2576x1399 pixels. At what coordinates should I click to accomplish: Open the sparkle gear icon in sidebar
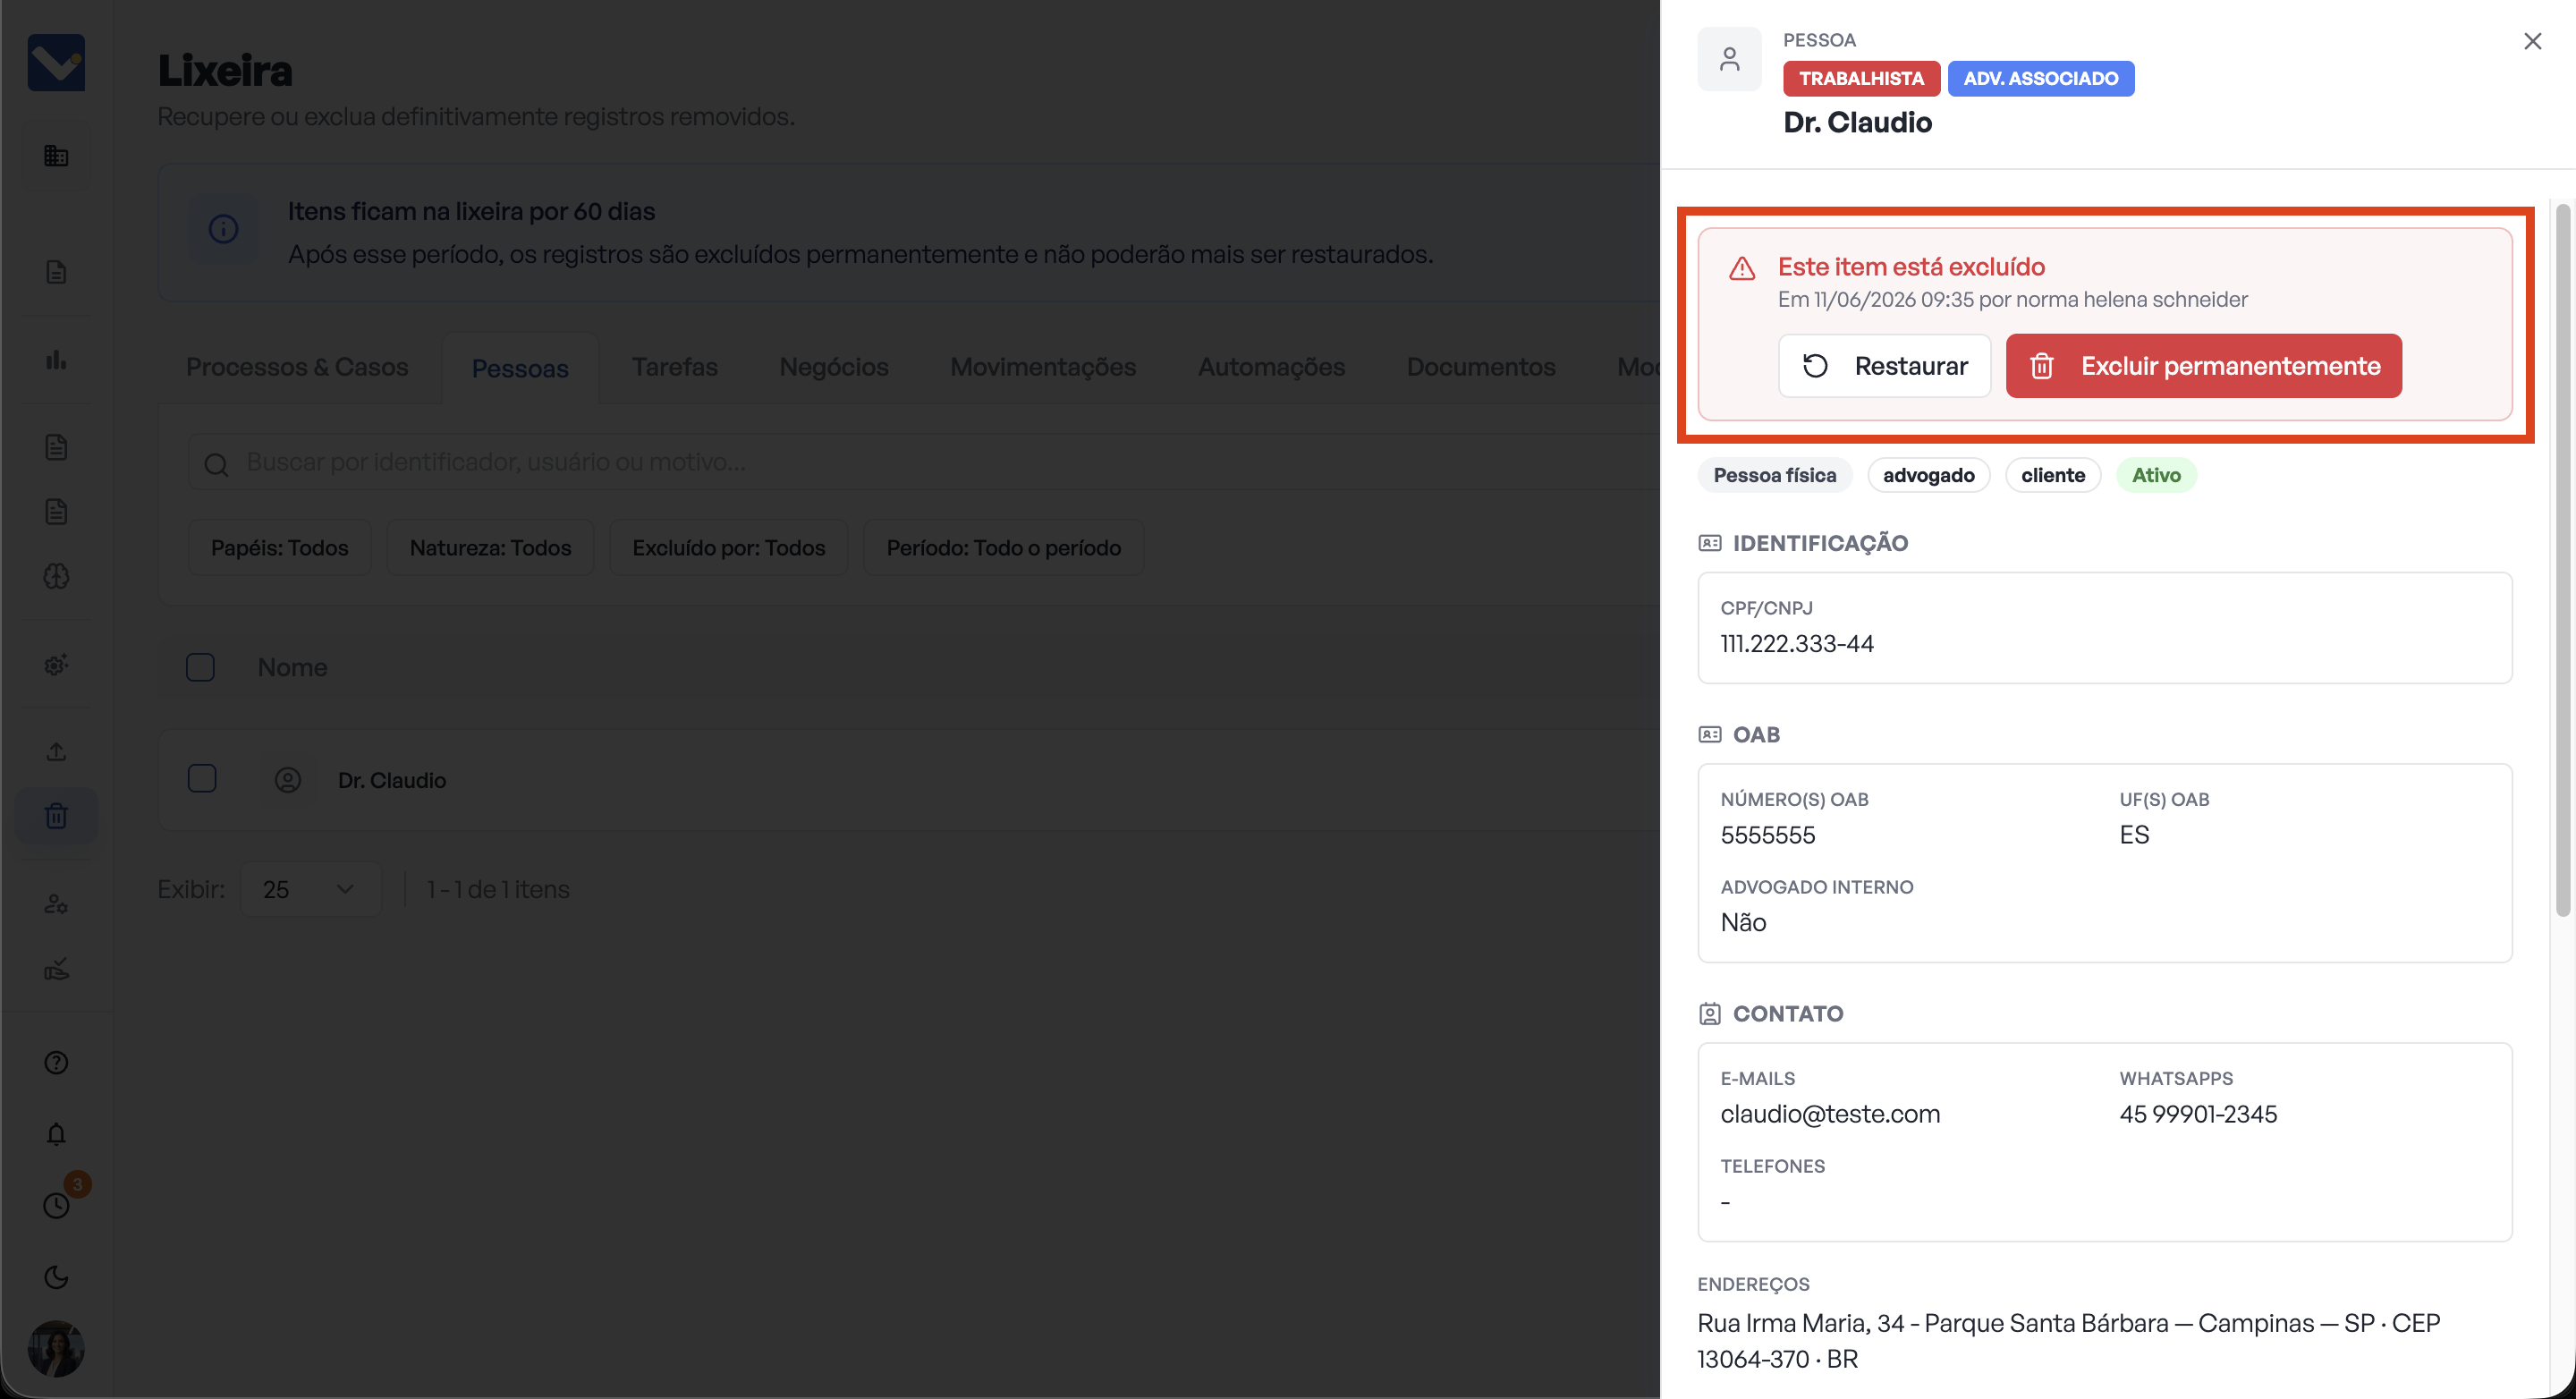(56, 664)
